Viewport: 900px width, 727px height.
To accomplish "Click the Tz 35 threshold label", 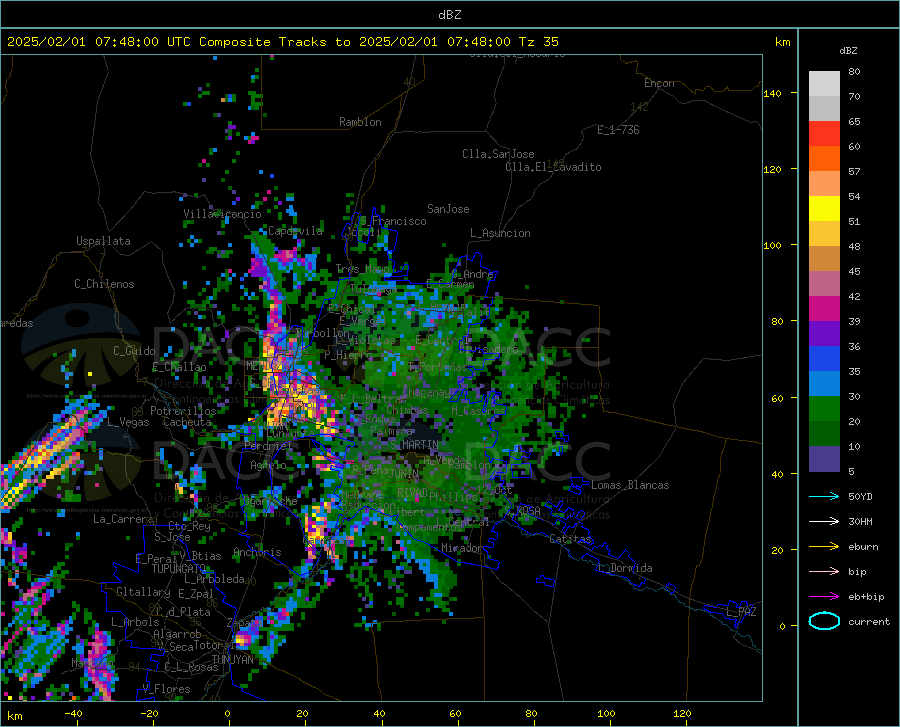I will click(539, 42).
